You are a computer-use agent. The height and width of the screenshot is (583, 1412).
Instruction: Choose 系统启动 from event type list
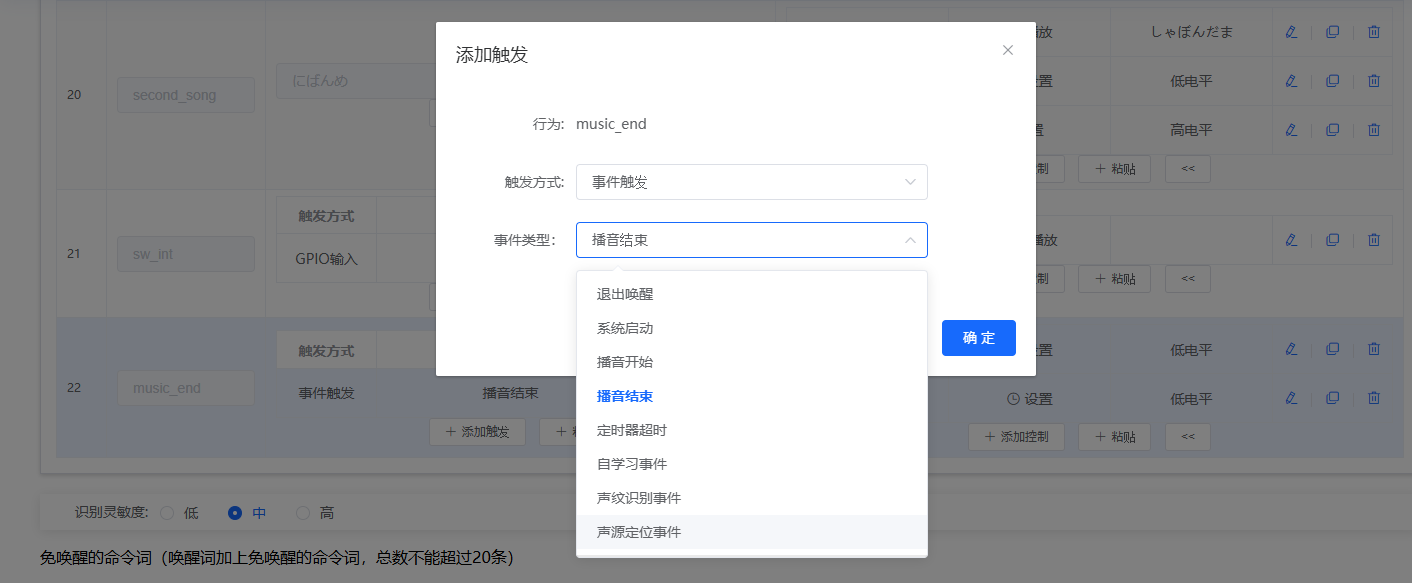pos(752,328)
